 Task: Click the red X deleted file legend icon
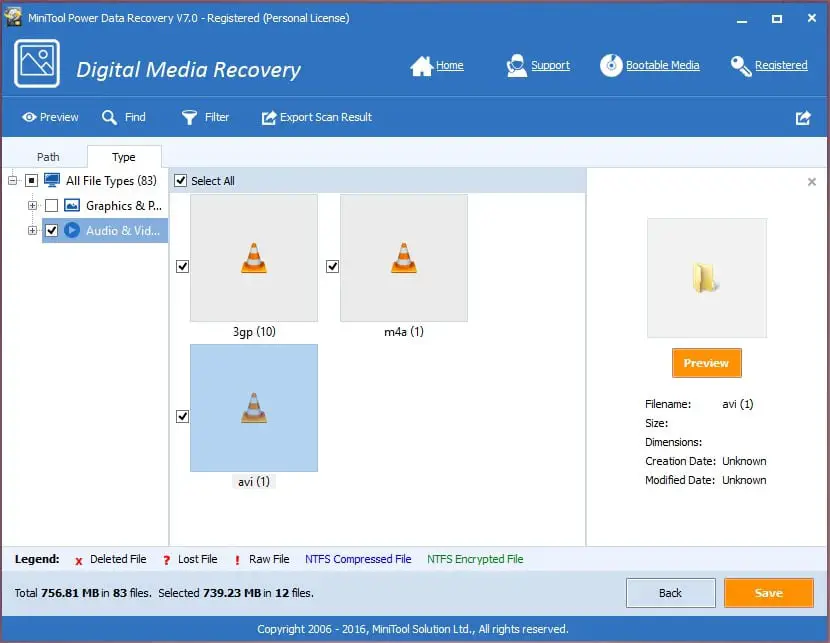pyautogui.click(x=78, y=561)
